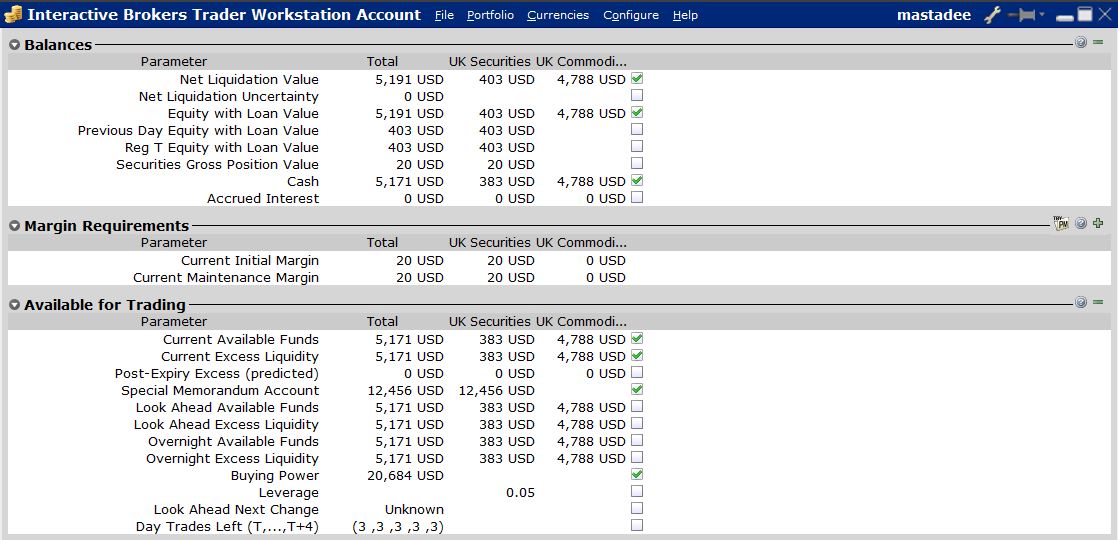
Task: Check Reg T Equity with Loan Value box
Action: (637, 146)
